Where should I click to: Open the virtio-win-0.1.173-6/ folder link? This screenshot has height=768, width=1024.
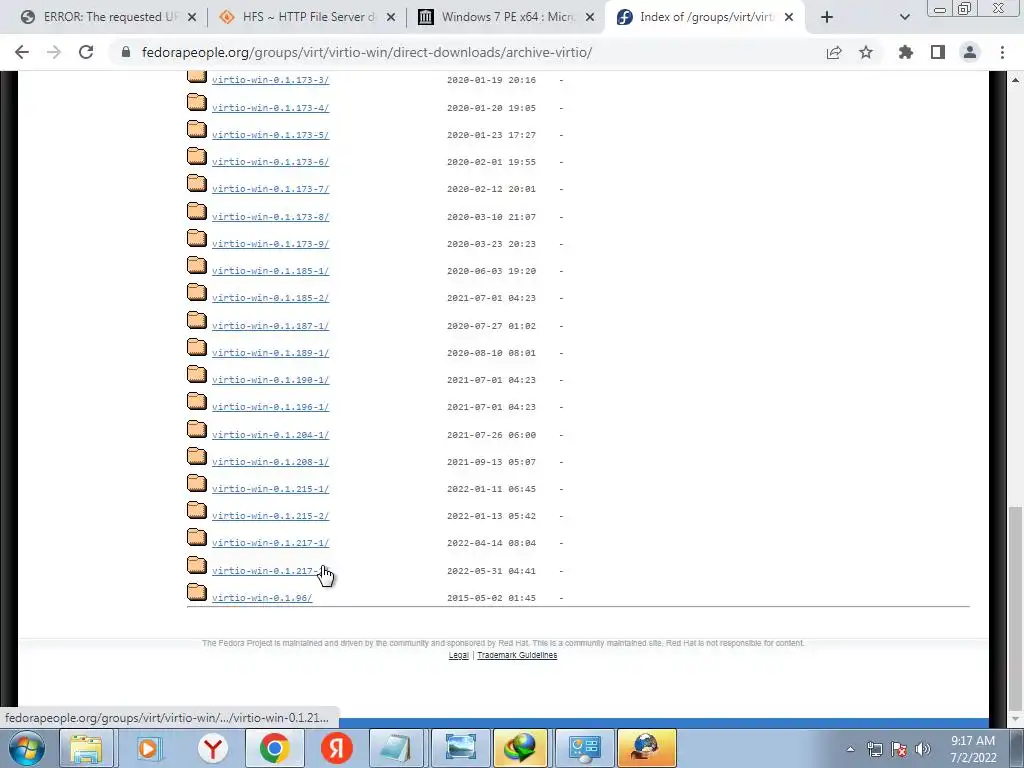[x=270, y=162]
